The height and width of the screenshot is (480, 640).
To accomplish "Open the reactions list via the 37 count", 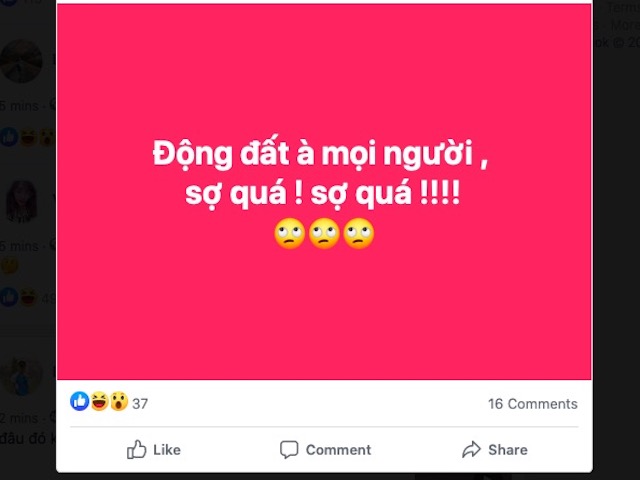I will [x=140, y=404].
